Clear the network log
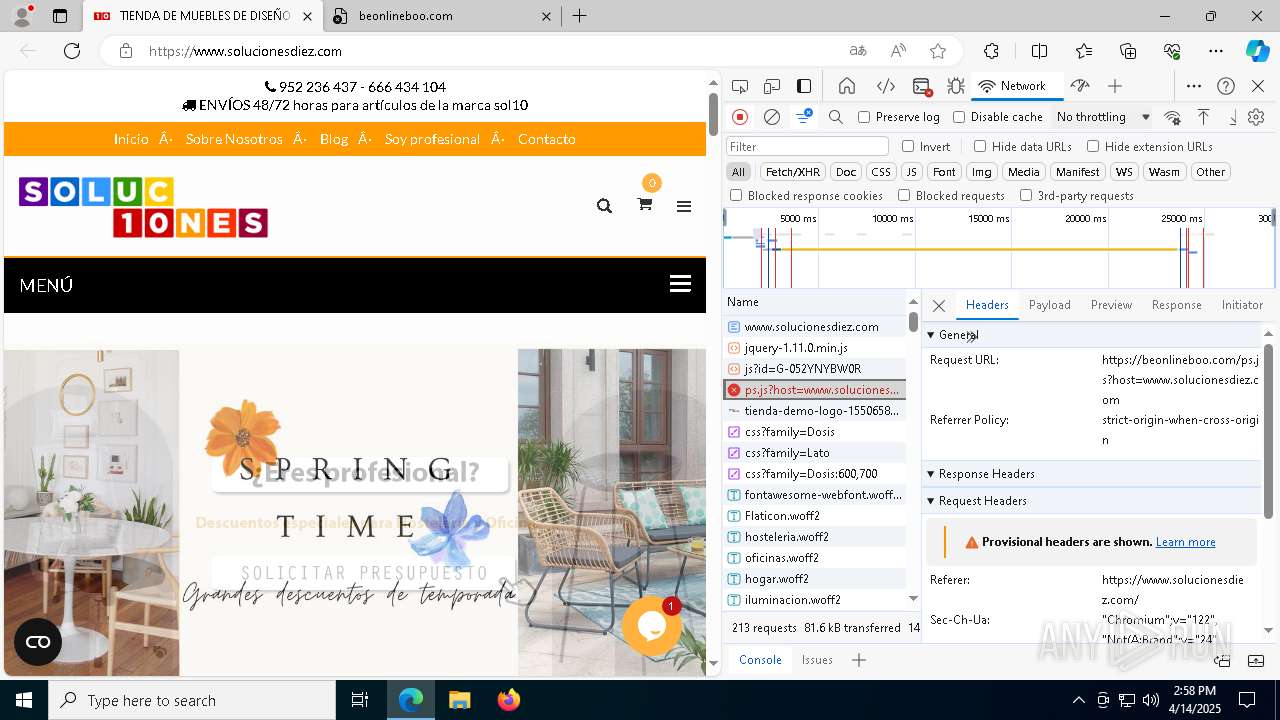The image size is (1280, 720). (772, 117)
